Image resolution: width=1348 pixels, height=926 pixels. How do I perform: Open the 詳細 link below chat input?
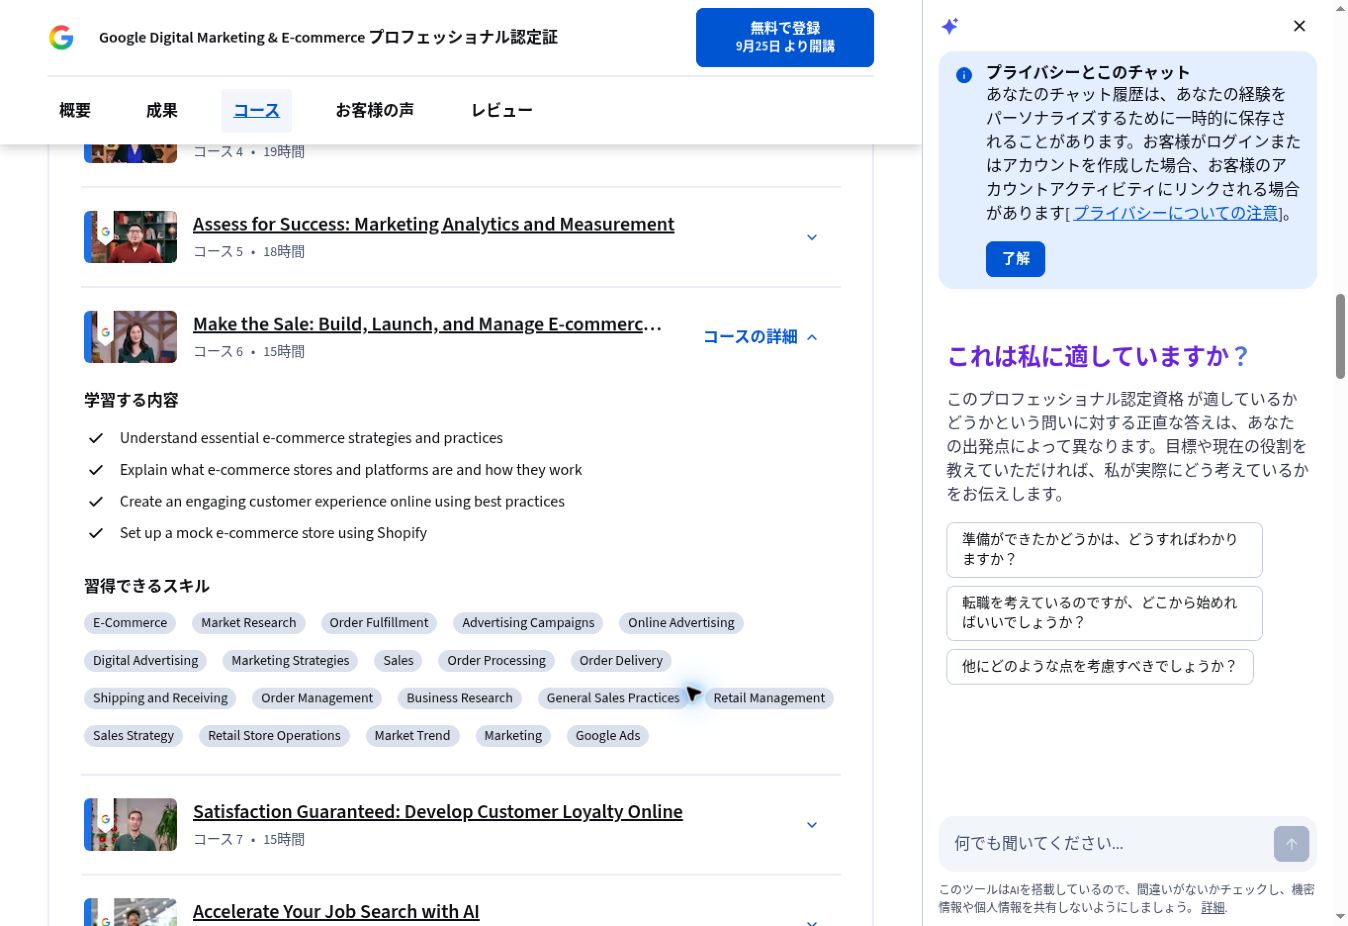(x=1212, y=908)
